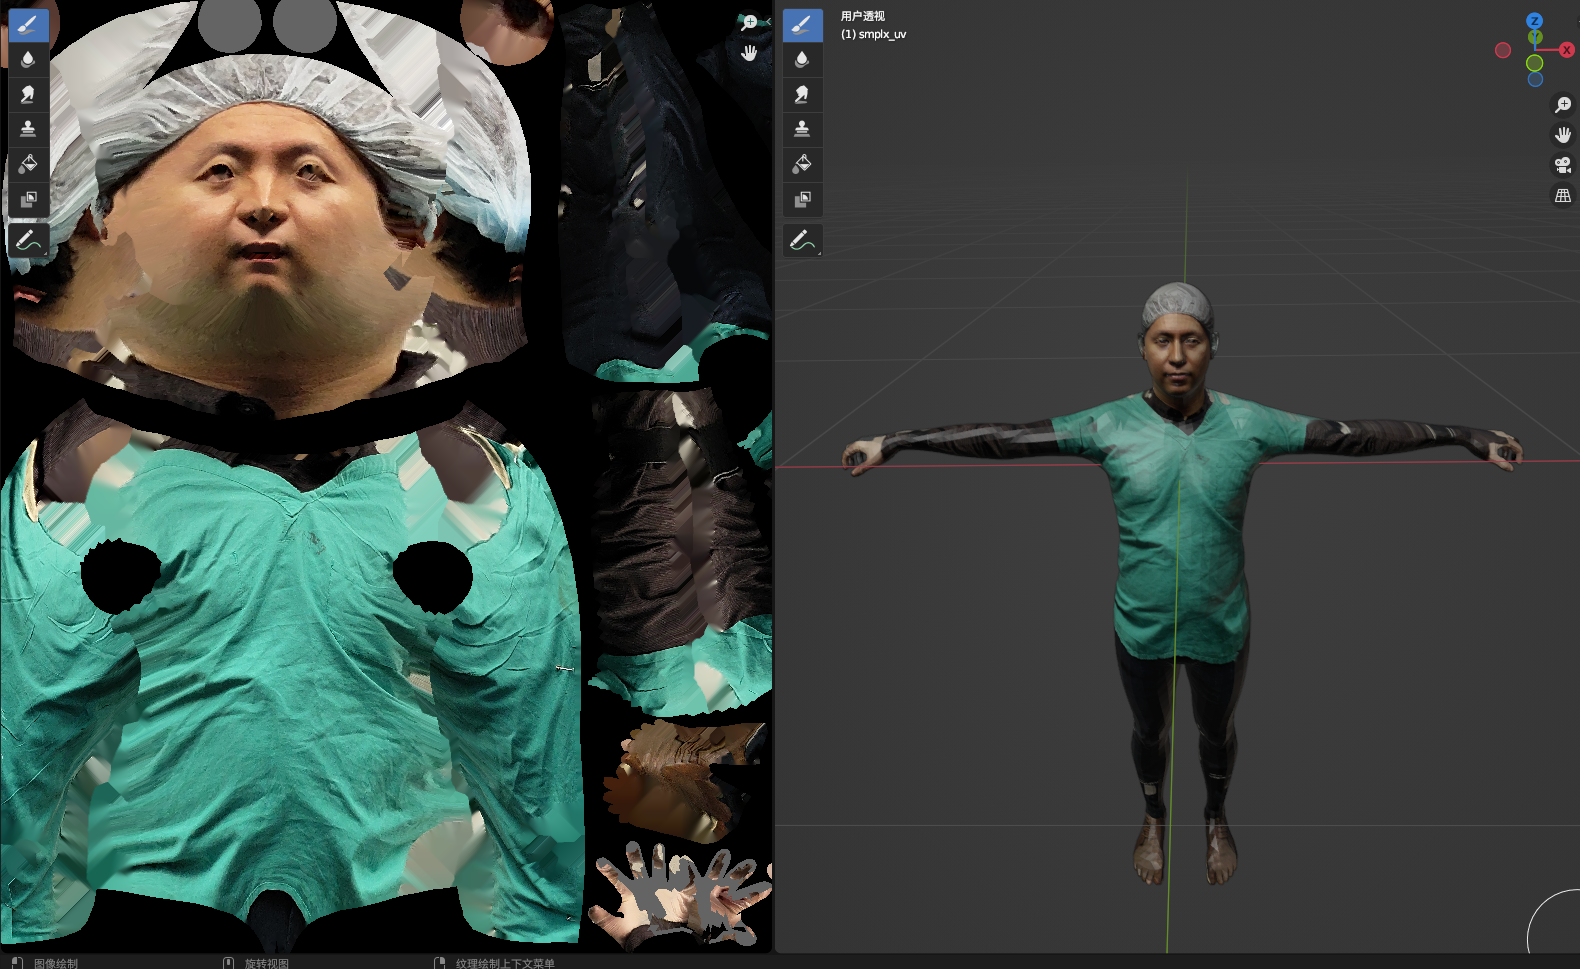Click the negative X red circle on gizmo
The height and width of the screenshot is (969, 1580).
pyautogui.click(x=1503, y=50)
